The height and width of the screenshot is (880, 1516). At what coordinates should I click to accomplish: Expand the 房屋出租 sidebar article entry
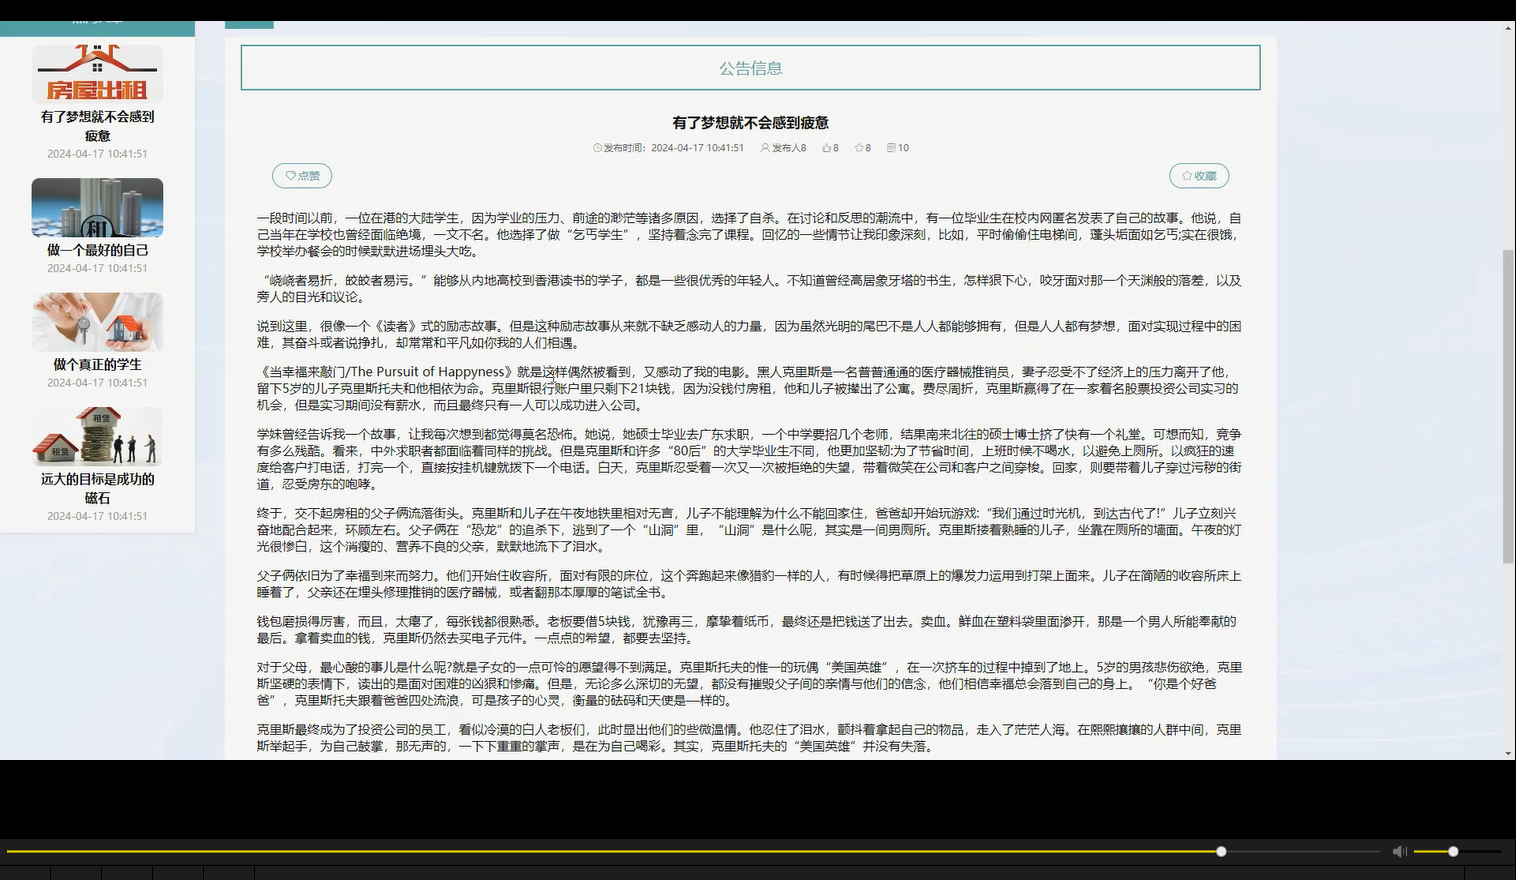point(97,75)
